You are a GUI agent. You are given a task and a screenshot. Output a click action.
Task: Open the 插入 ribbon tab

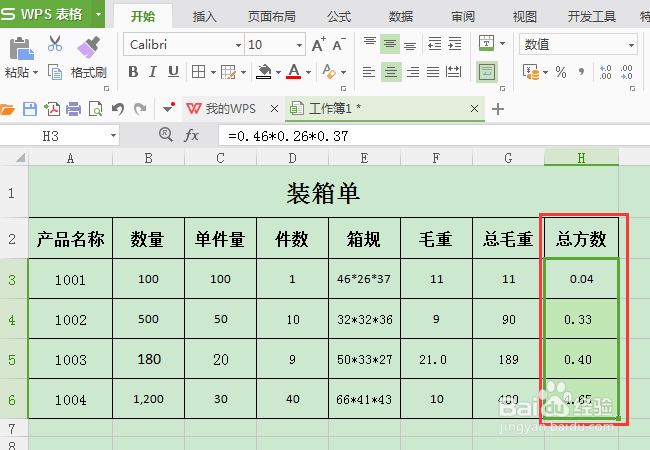(204, 17)
